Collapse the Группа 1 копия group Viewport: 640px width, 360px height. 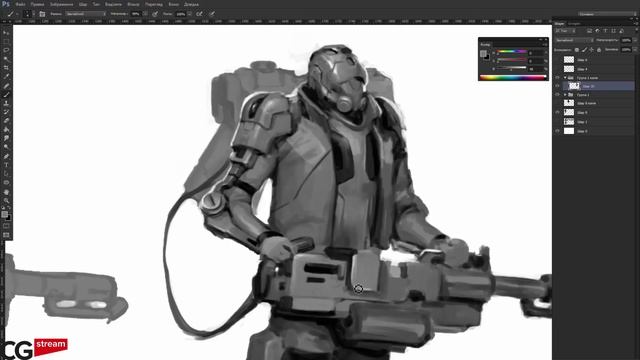[x=565, y=78]
